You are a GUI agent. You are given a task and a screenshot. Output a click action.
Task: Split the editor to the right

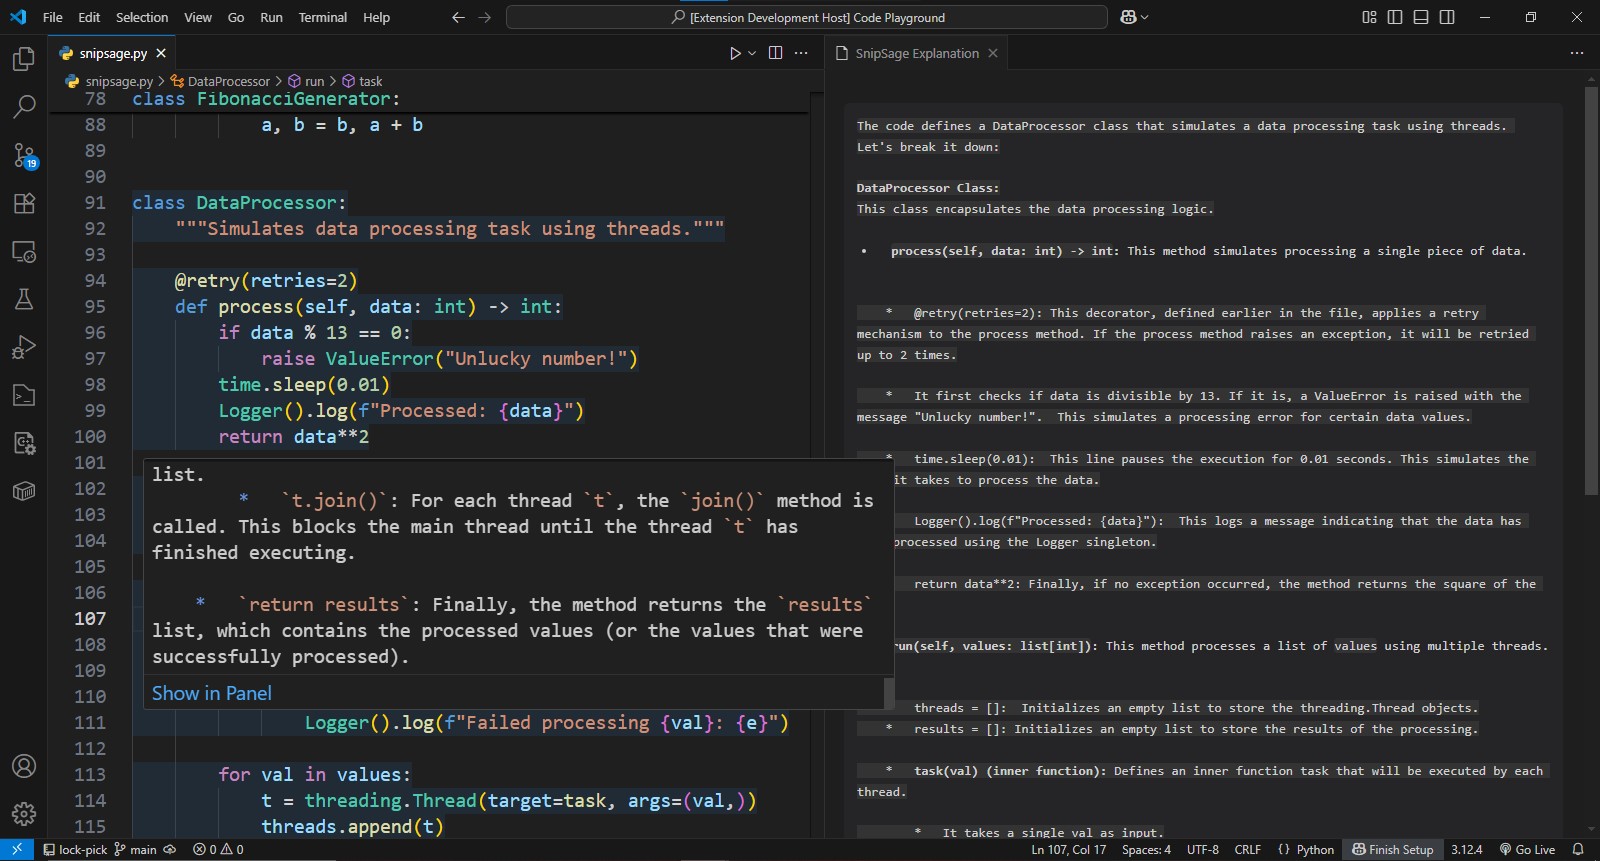tap(775, 53)
